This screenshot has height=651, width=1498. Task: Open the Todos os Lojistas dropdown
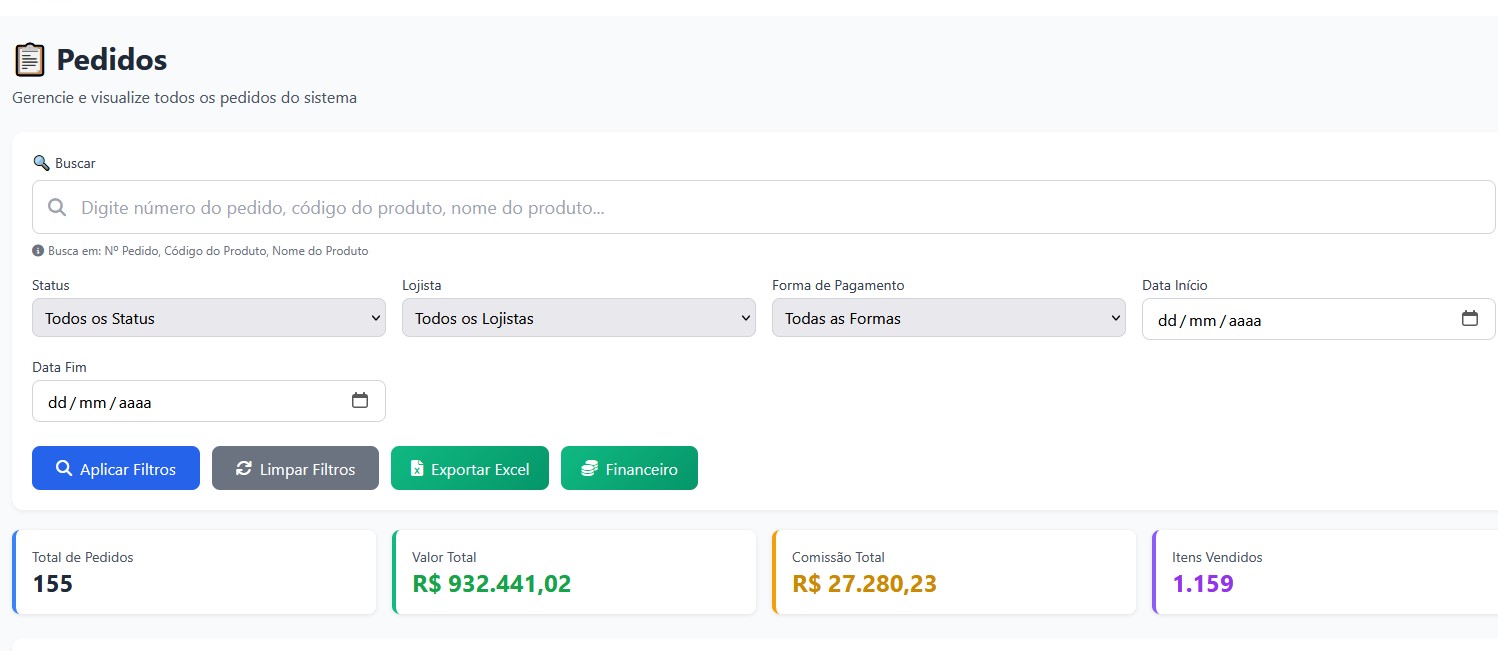tap(578, 318)
